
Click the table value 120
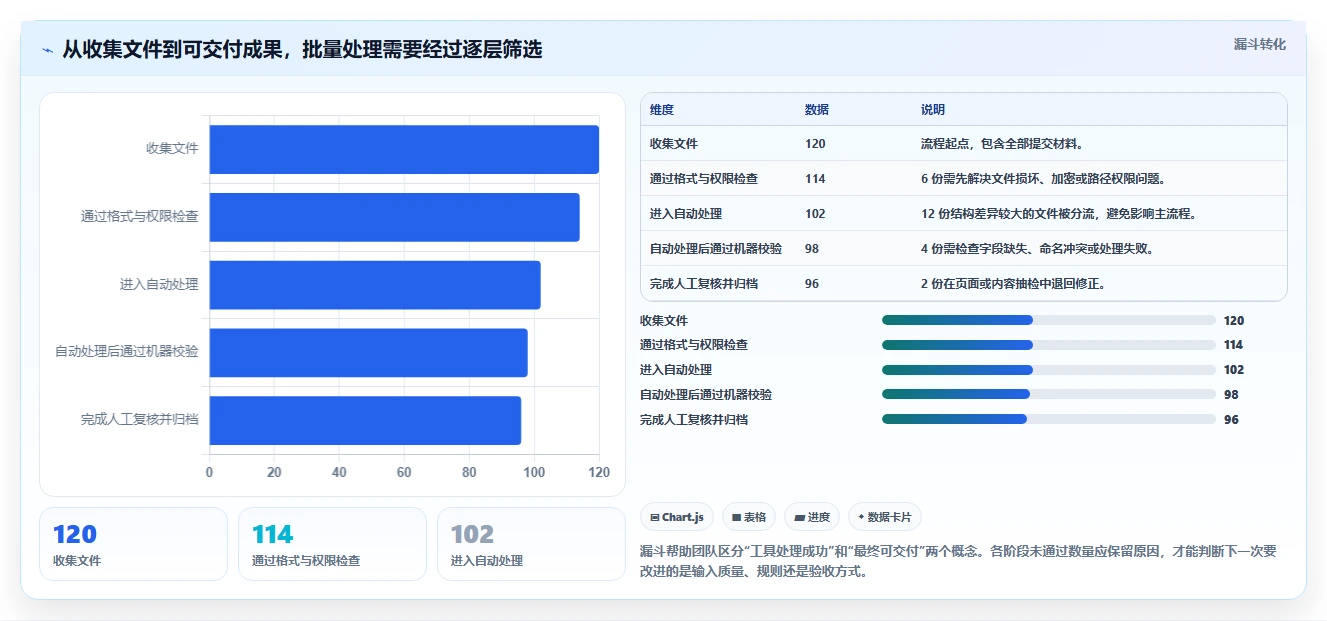(x=815, y=144)
